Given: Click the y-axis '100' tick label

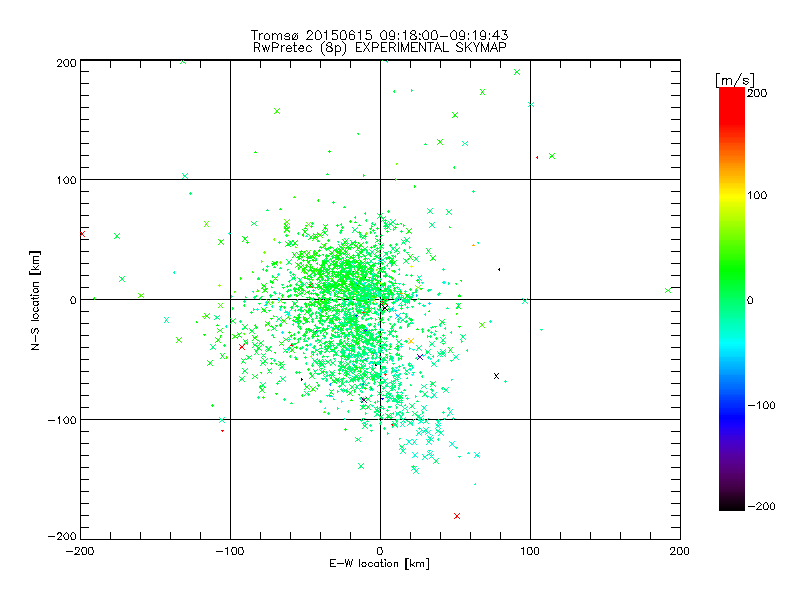Looking at the screenshot, I should 66,180.
